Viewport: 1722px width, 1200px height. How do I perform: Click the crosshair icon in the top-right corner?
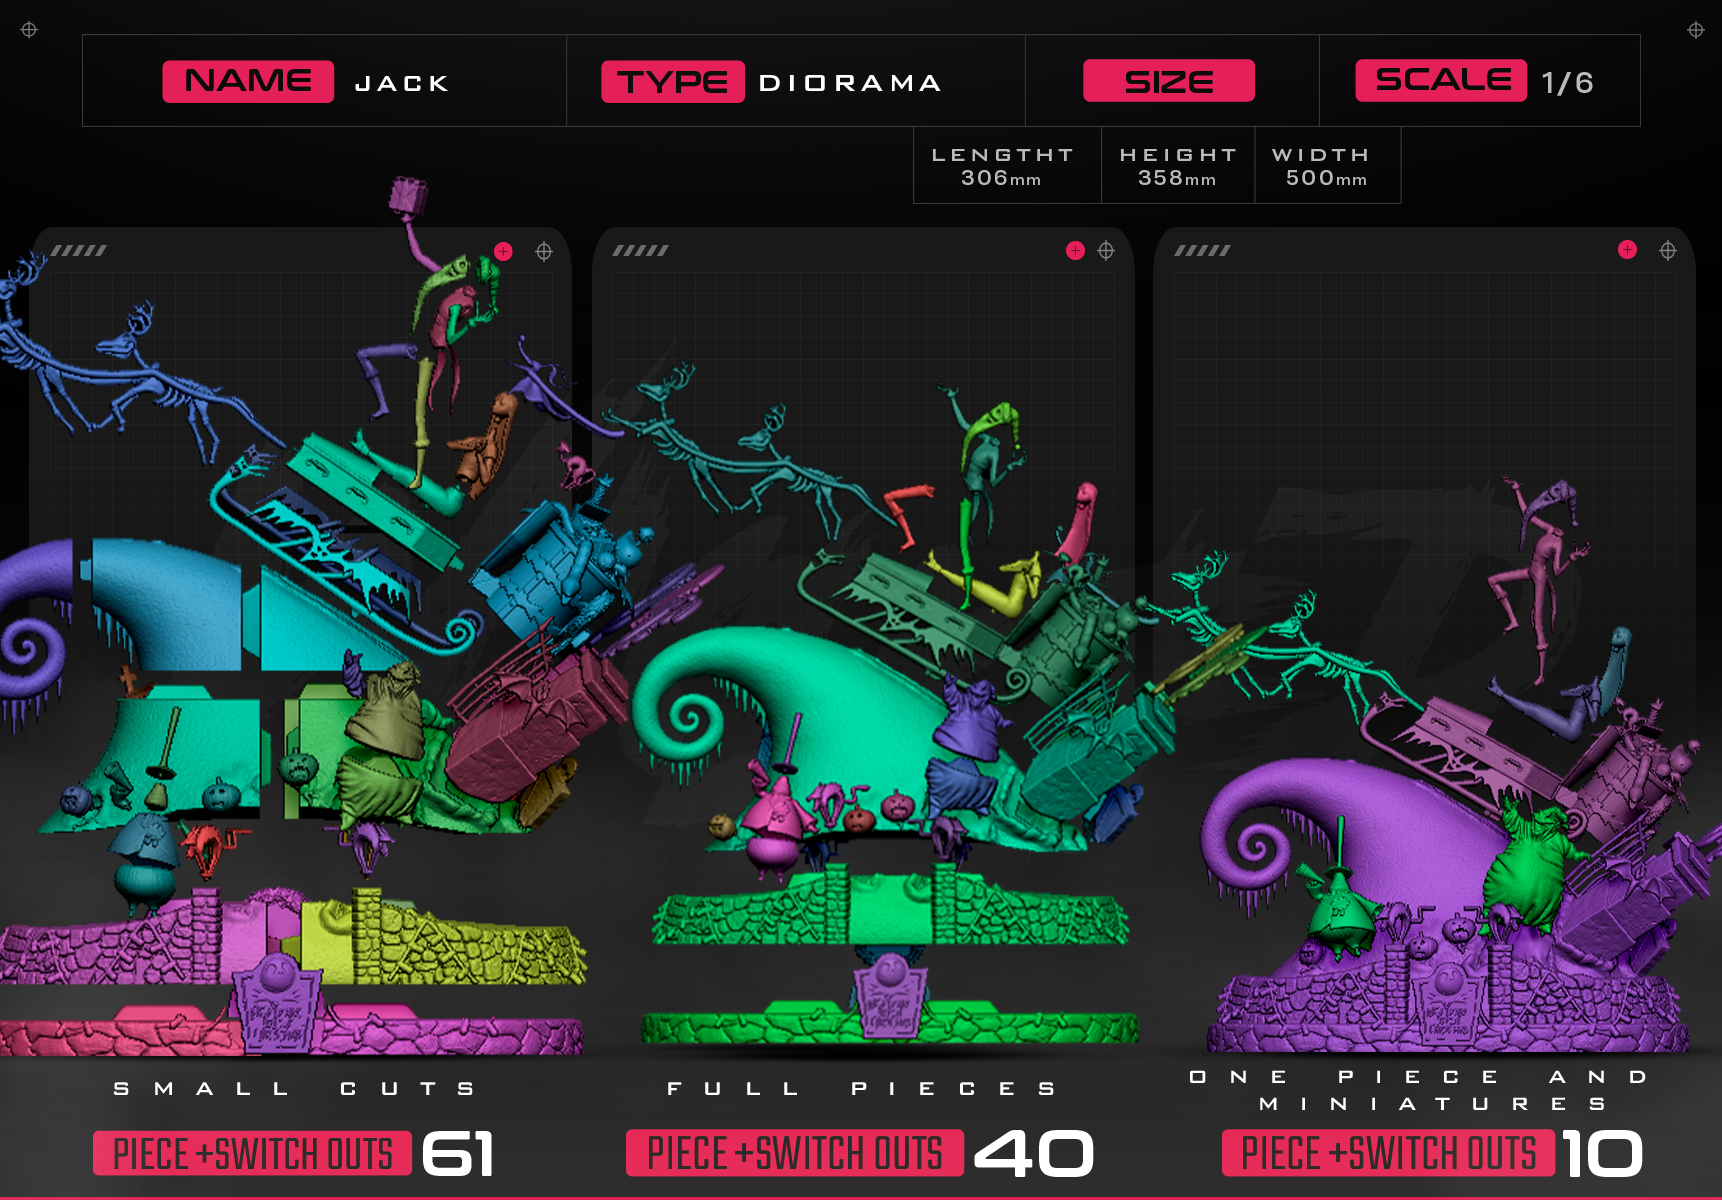(x=1696, y=30)
